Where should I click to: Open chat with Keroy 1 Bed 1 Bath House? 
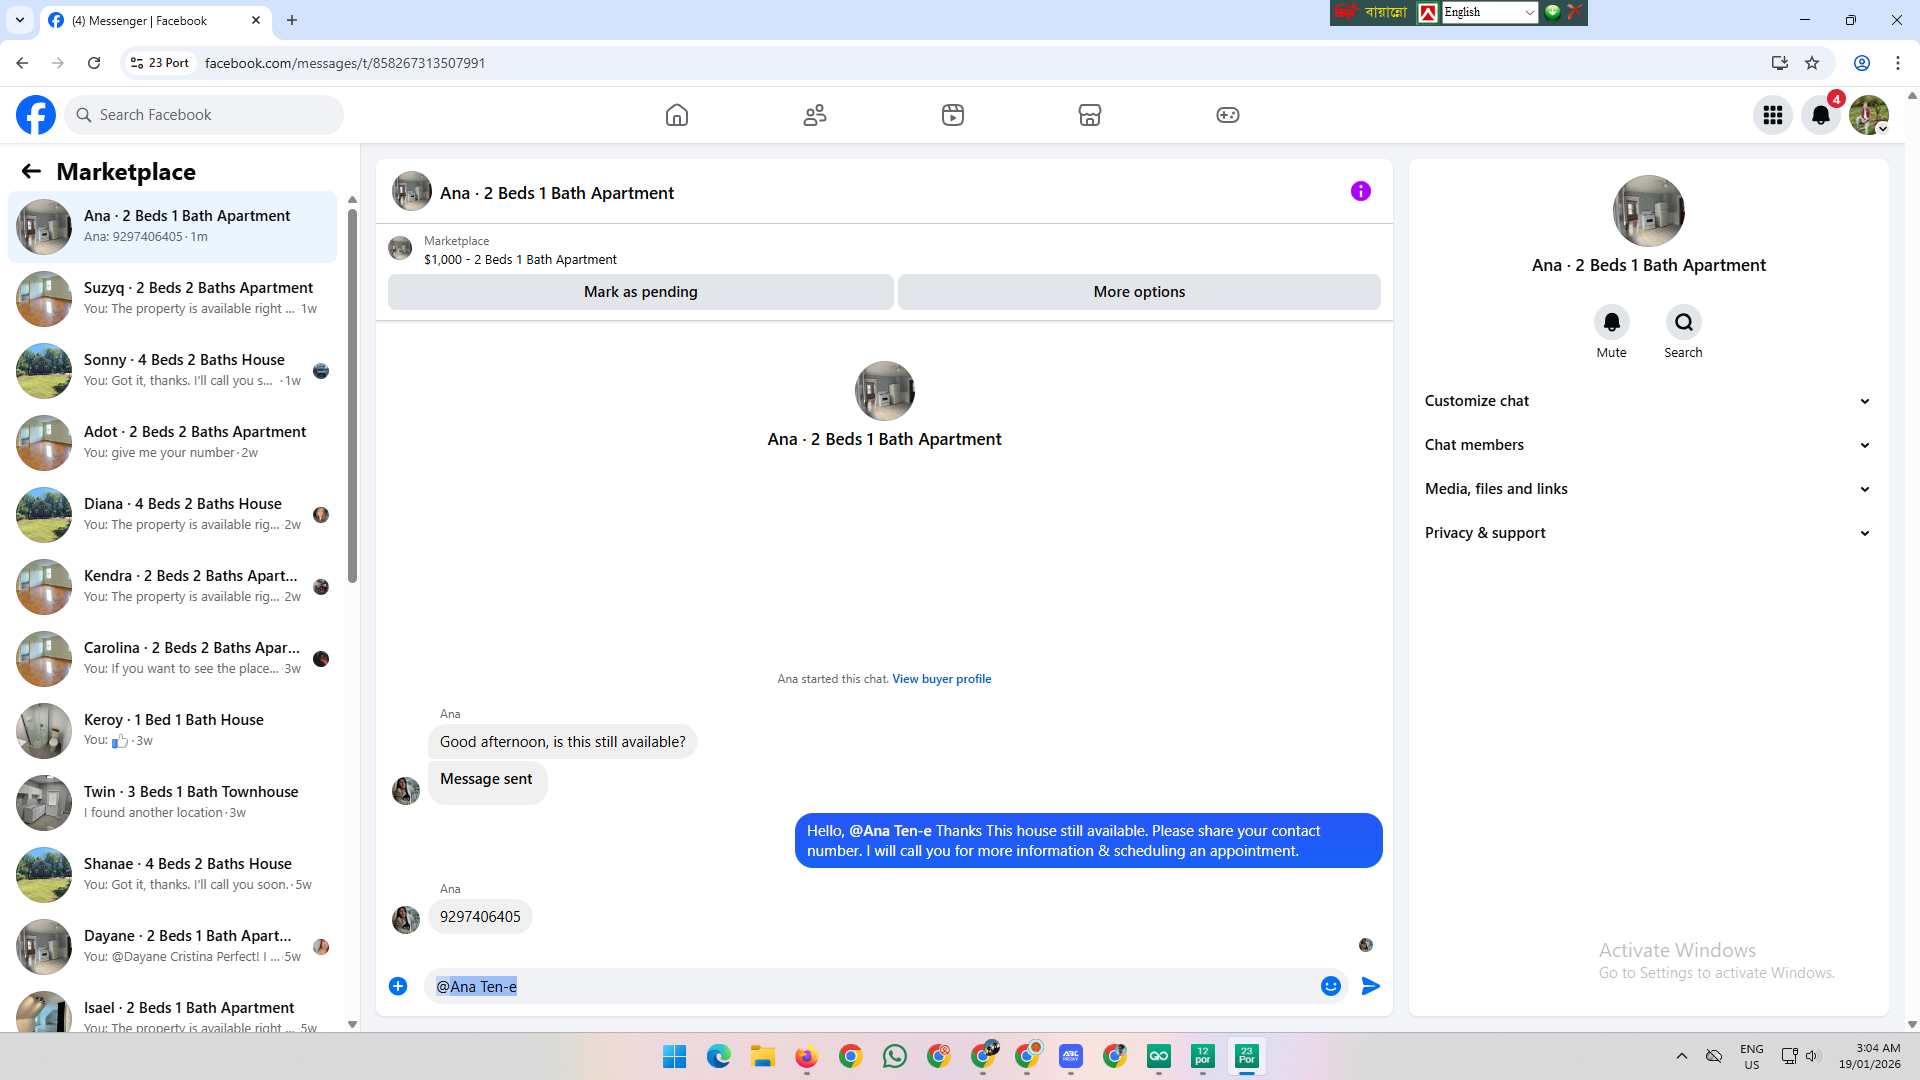click(172, 730)
